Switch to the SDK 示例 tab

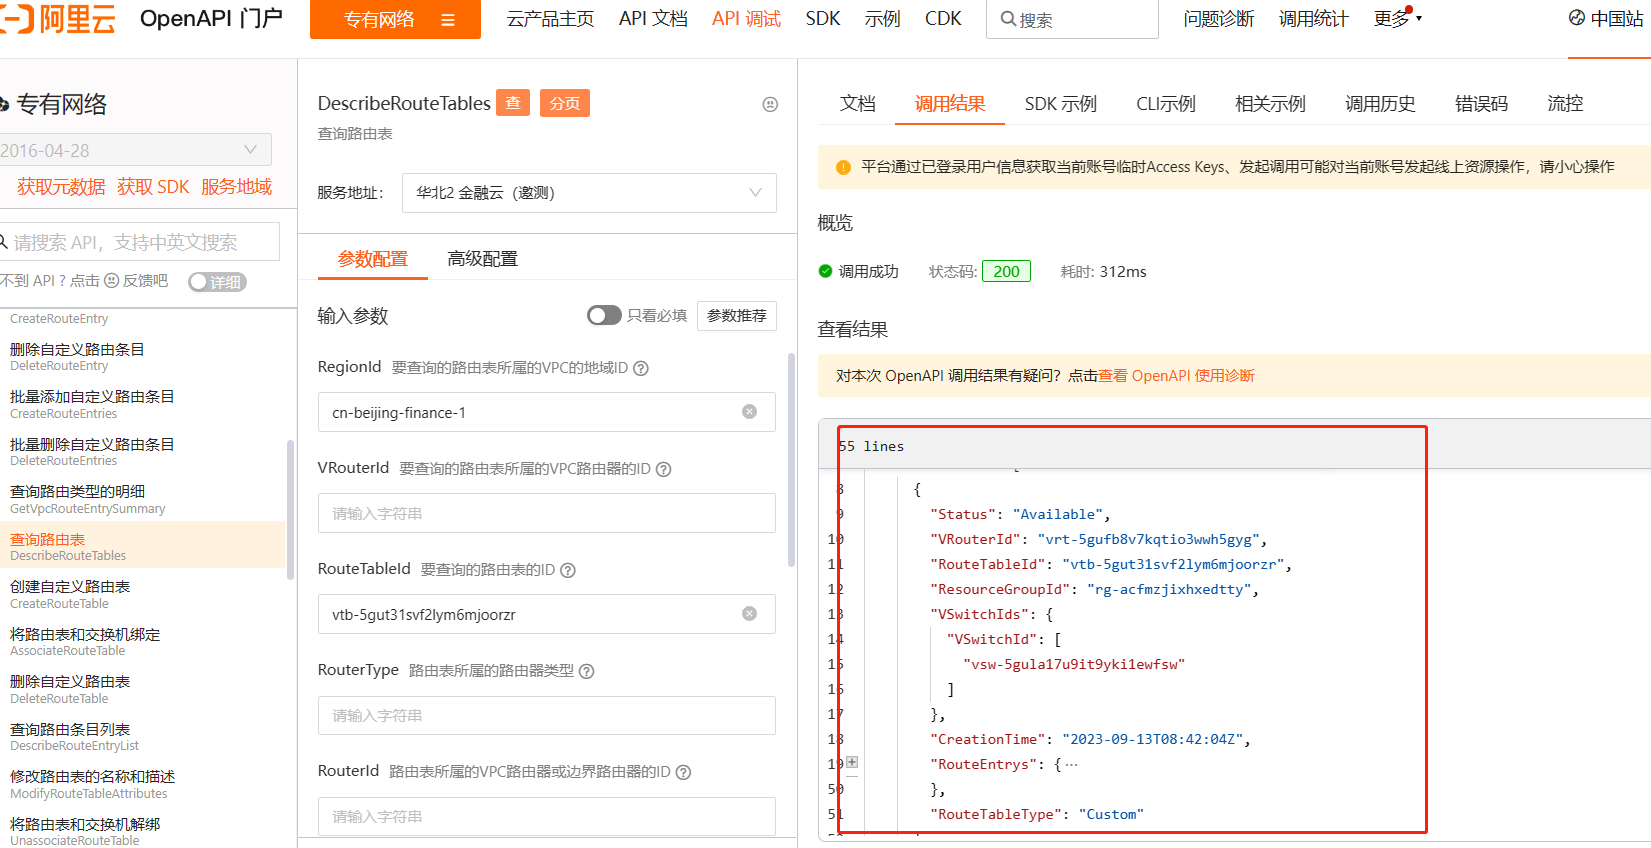1060,103
